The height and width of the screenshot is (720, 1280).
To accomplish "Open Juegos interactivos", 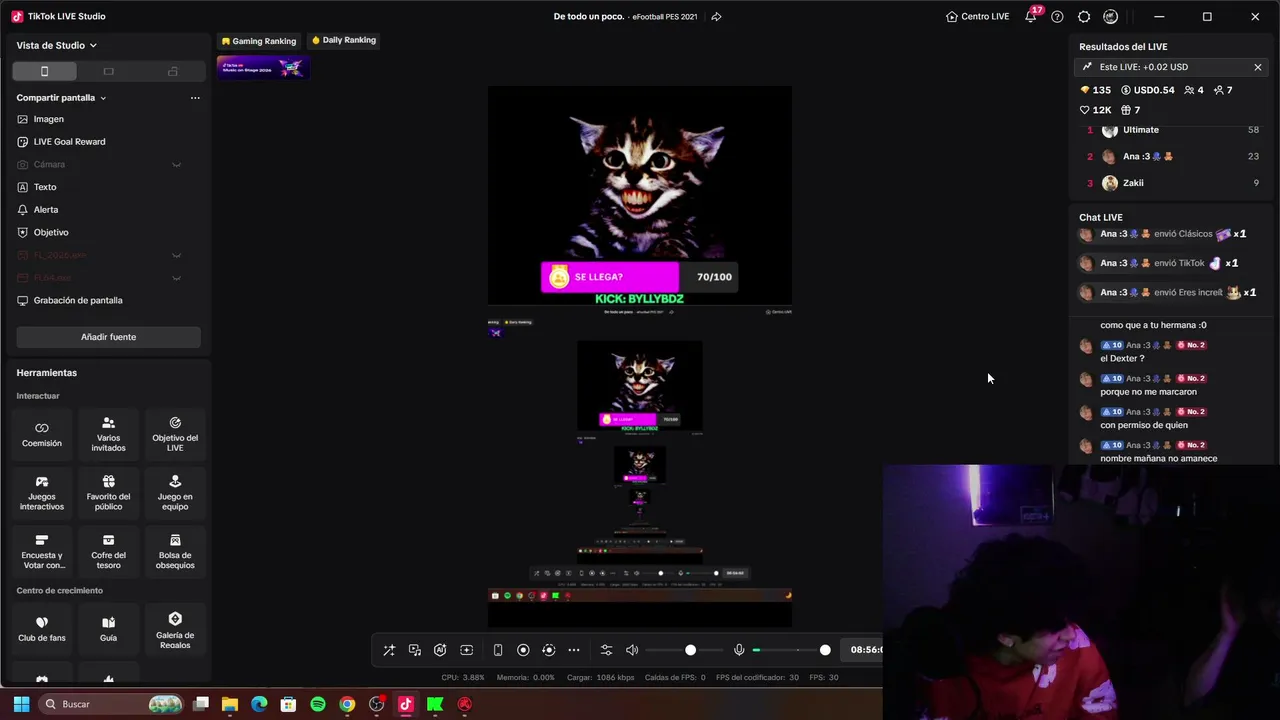I will coord(42,493).
